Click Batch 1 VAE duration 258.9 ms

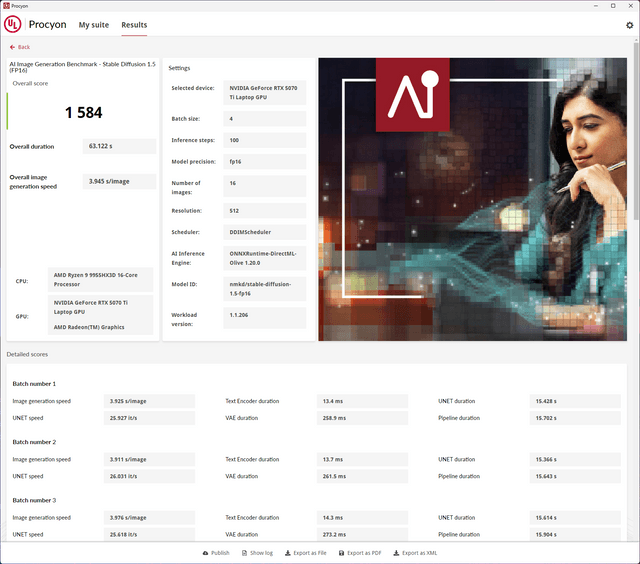tap(362, 418)
